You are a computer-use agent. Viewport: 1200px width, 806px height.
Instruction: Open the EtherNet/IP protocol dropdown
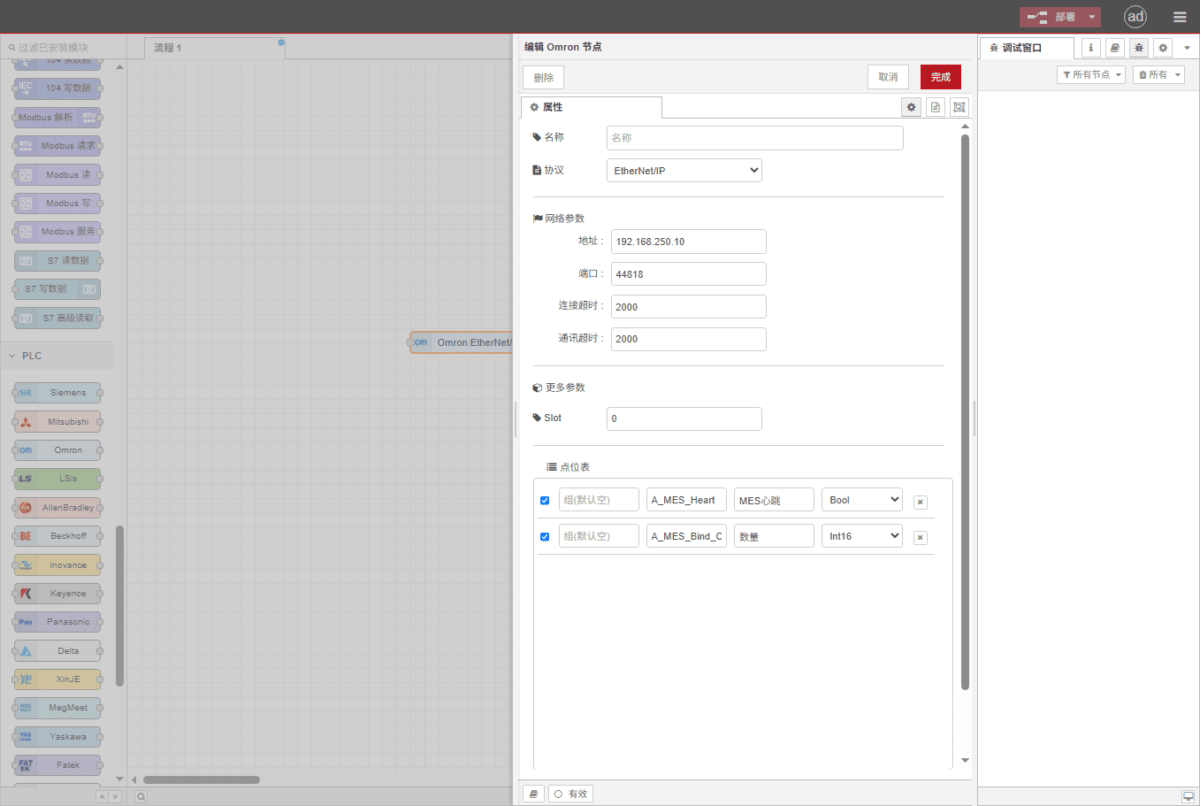[x=684, y=171]
